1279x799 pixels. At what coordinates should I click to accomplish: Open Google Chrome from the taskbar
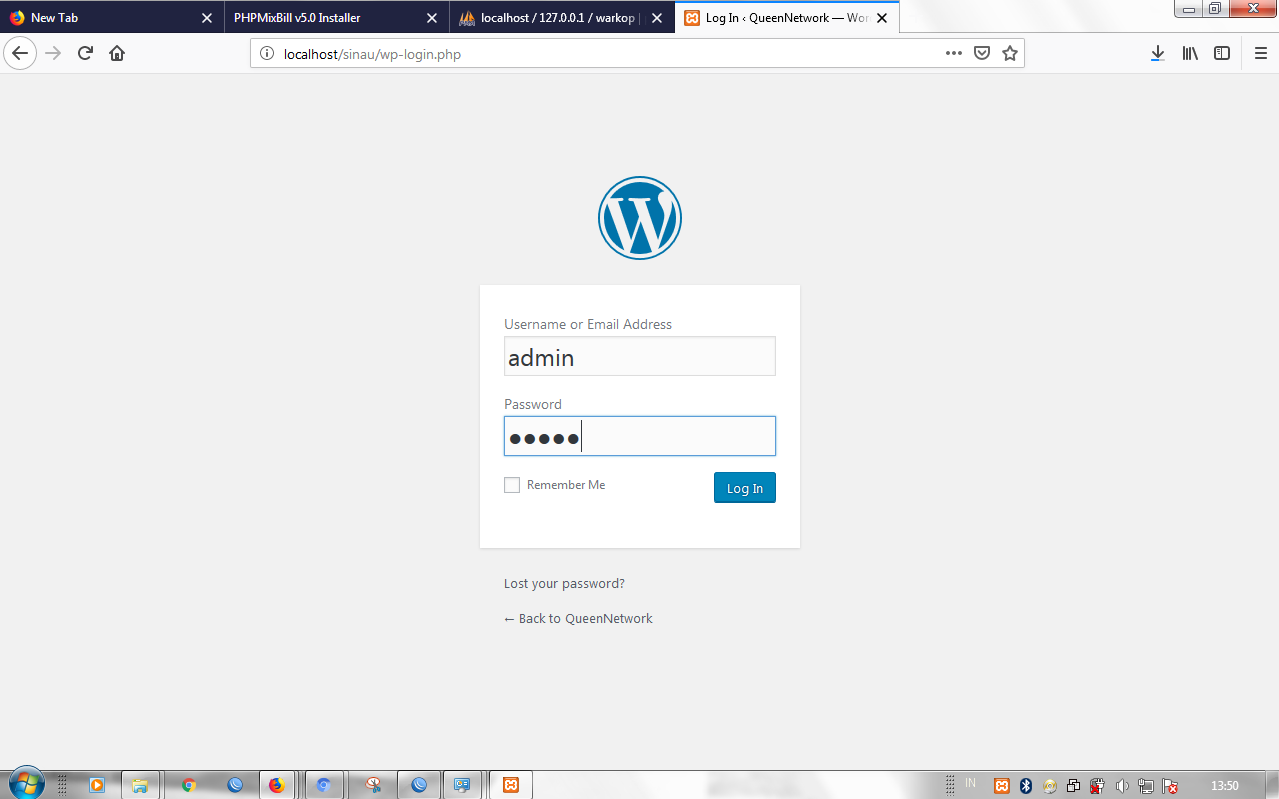189,785
